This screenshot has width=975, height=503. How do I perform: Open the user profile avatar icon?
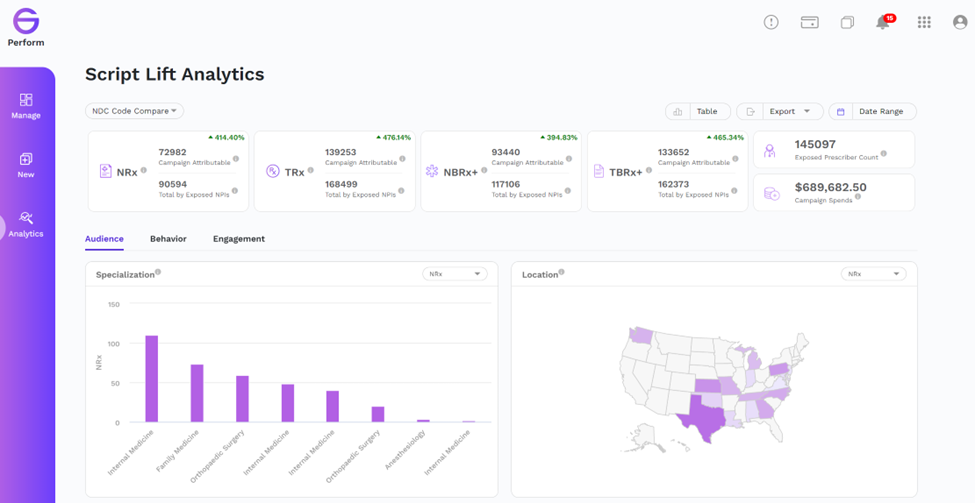[959, 22]
